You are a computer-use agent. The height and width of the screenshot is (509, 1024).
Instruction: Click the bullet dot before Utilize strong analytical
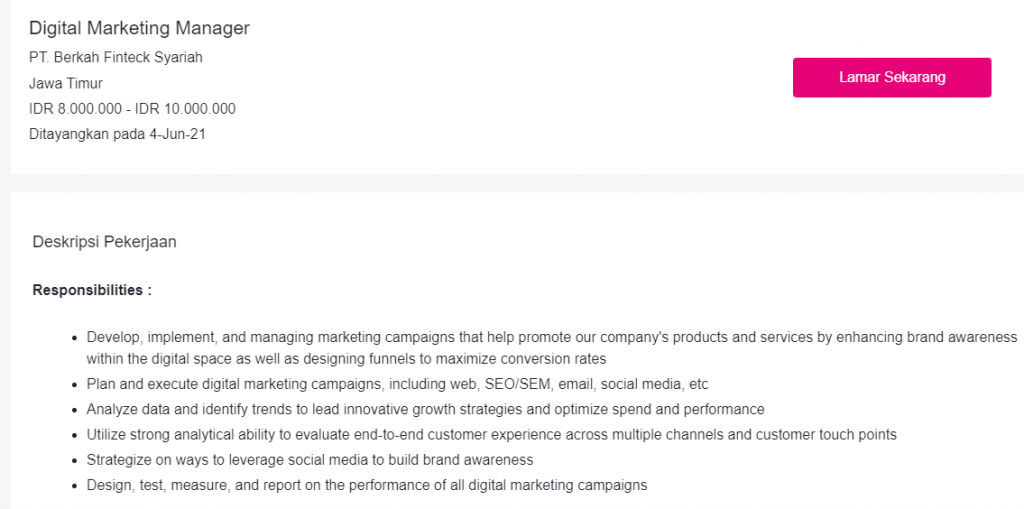click(x=75, y=435)
